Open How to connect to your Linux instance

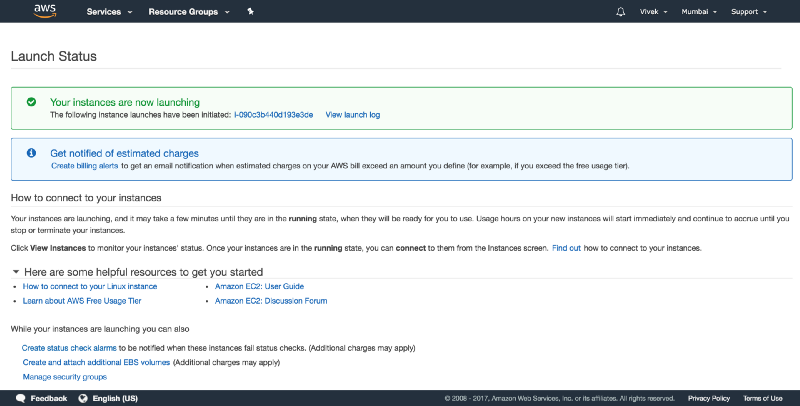90,287
